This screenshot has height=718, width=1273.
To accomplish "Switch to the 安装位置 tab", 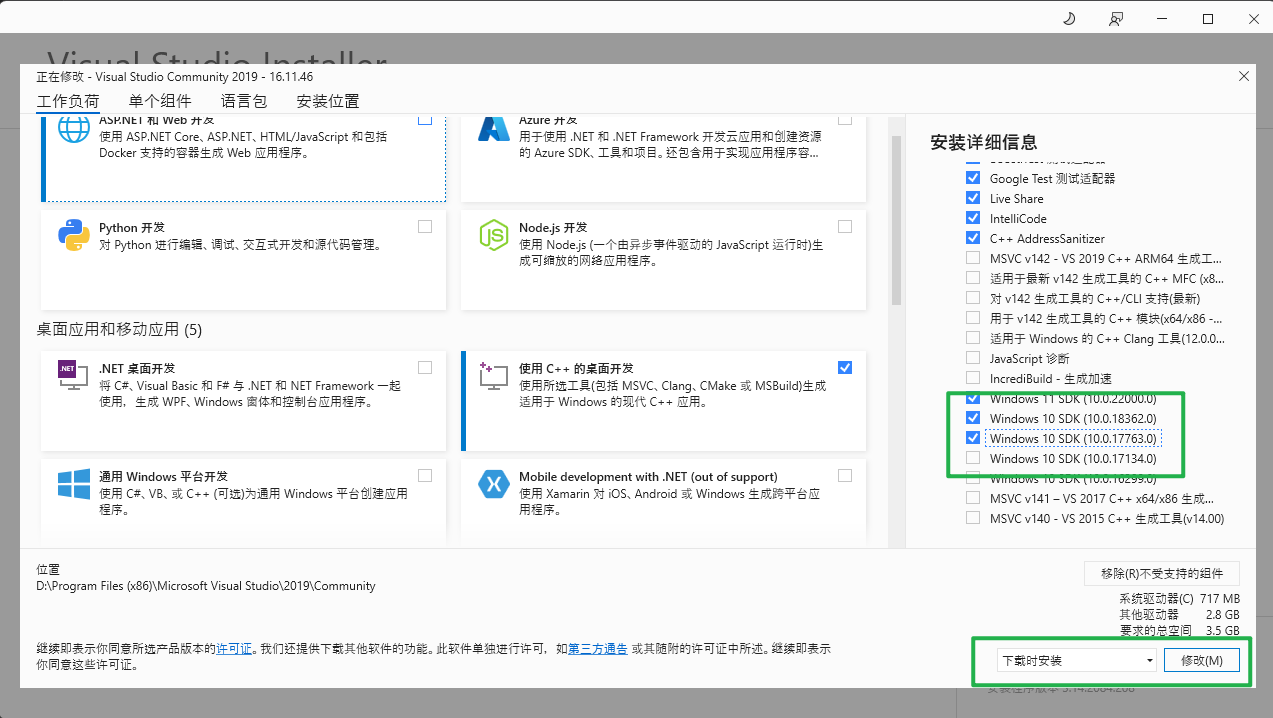I will pos(328,101).
